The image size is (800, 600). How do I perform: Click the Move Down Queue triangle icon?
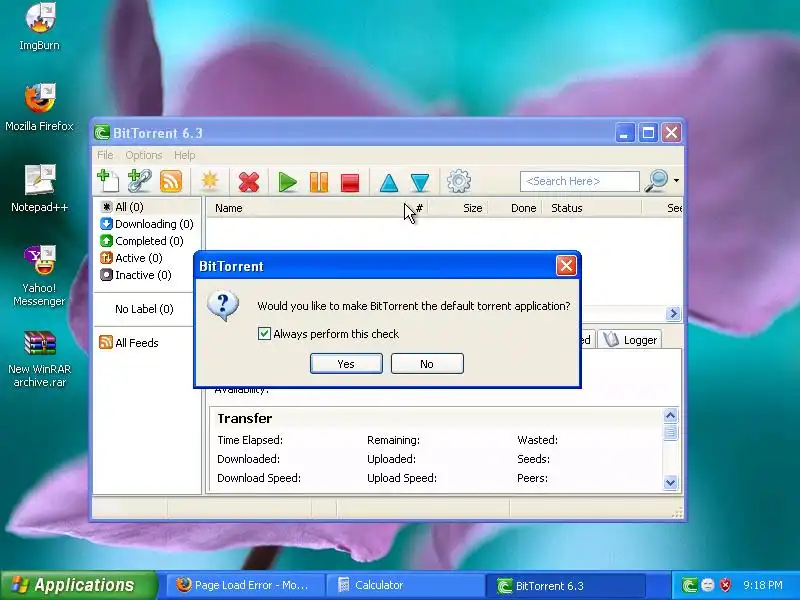coord(420,183)
